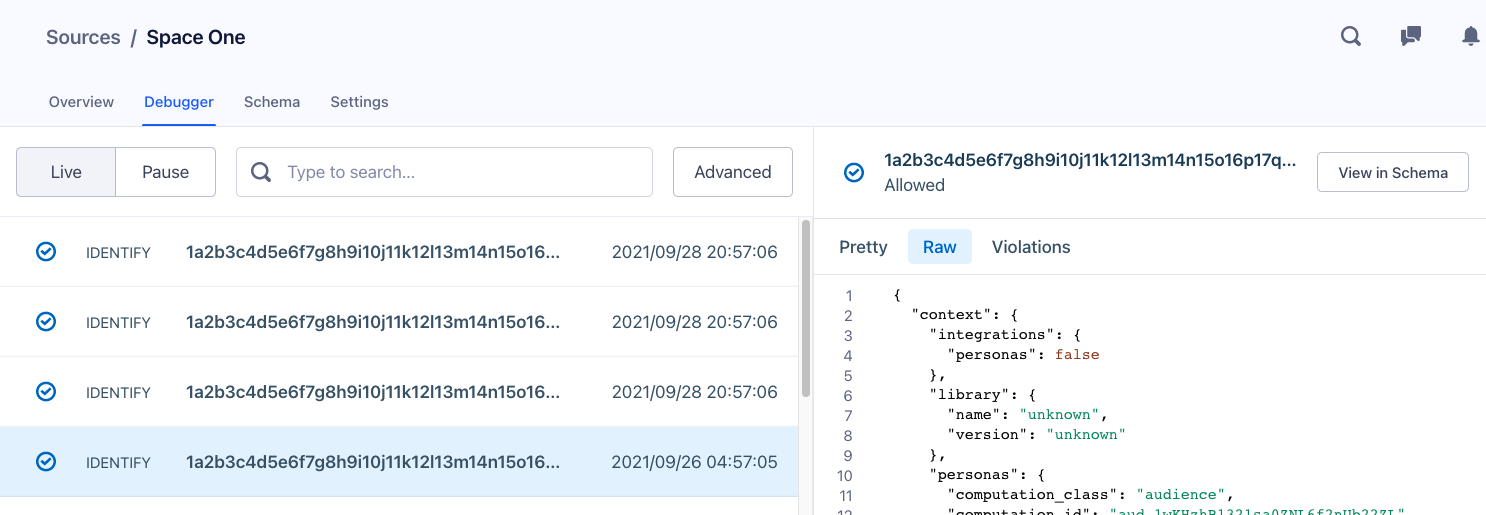This screenshot has width=1486, height=515.
Task: Switch to the Overview tab
Action: point(81,102)
